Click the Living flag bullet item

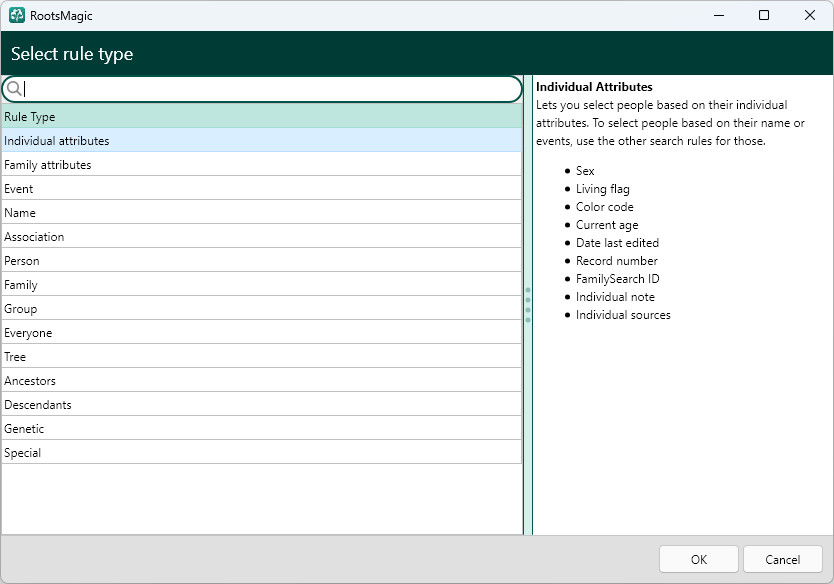pyautogui.click(x=603, y=189)
